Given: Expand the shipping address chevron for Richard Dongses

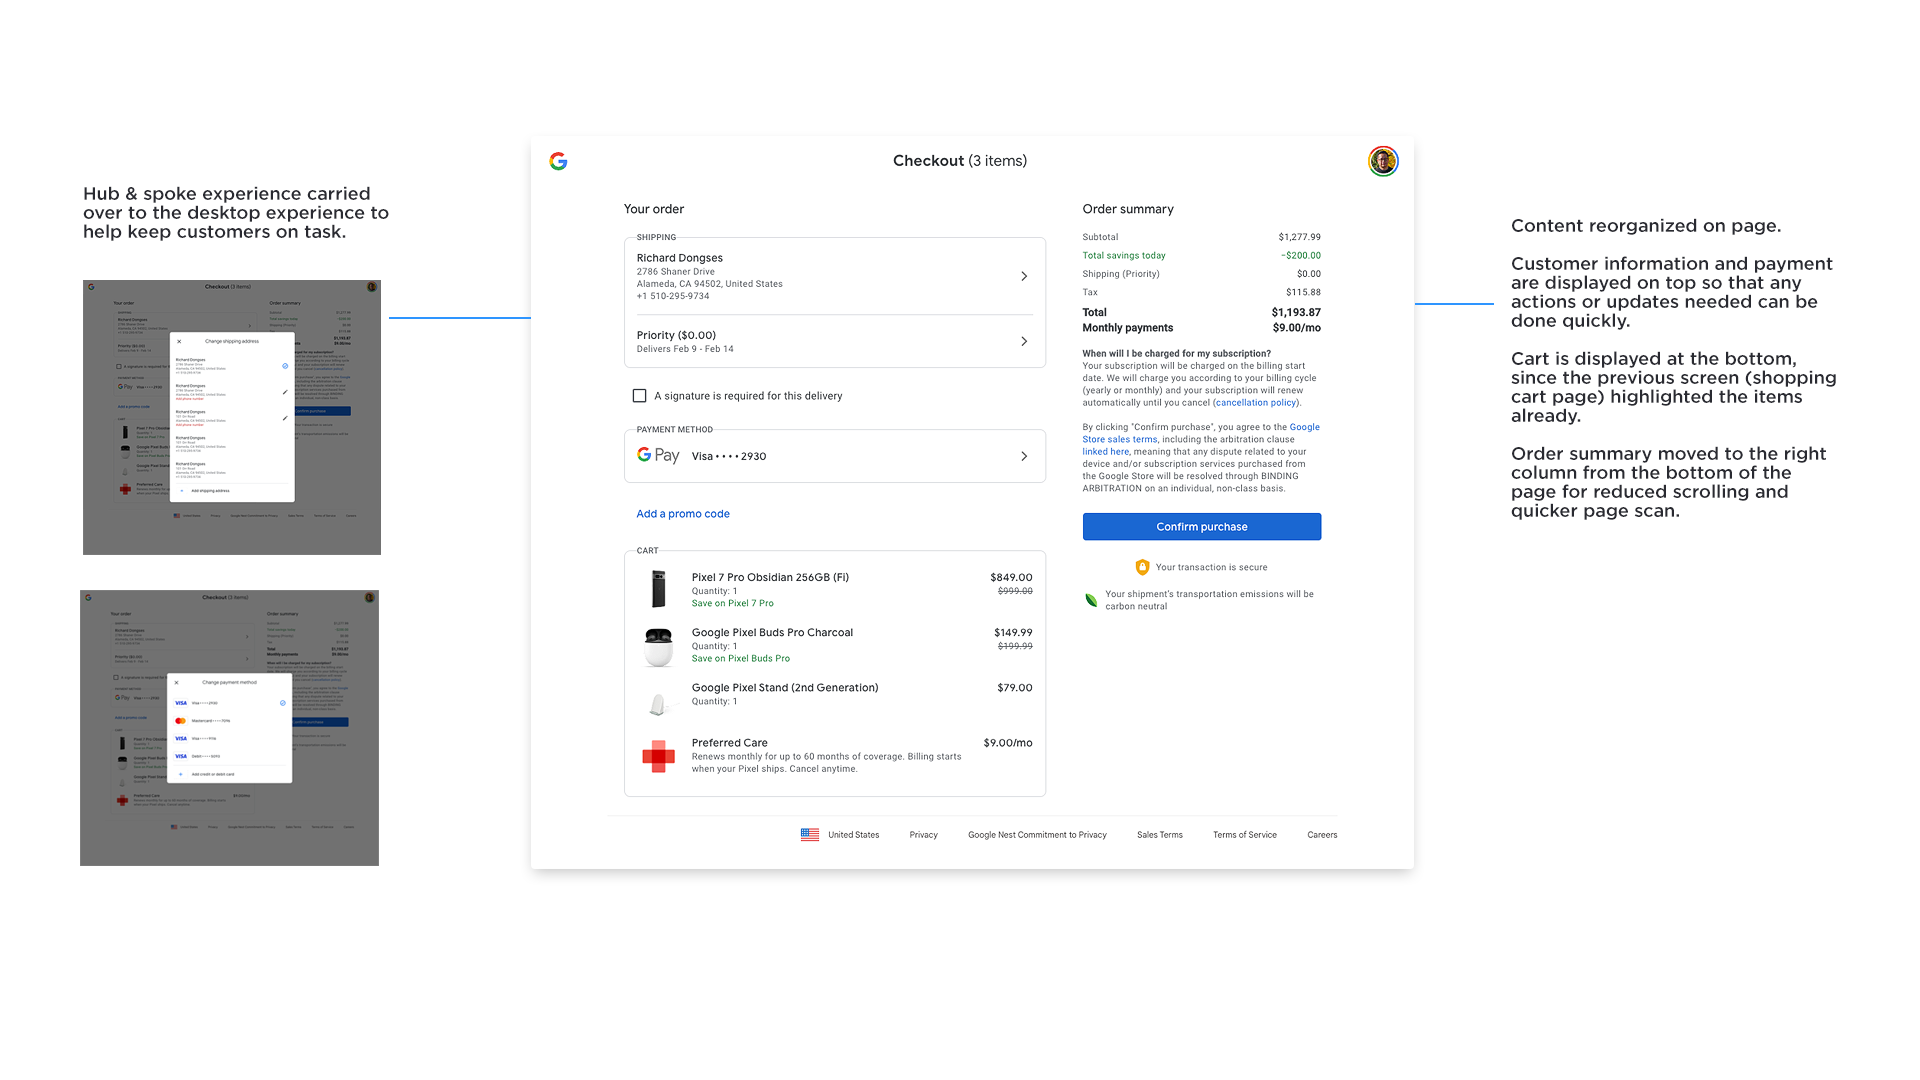Looking at the screenshot, I should coord(1024,276).
